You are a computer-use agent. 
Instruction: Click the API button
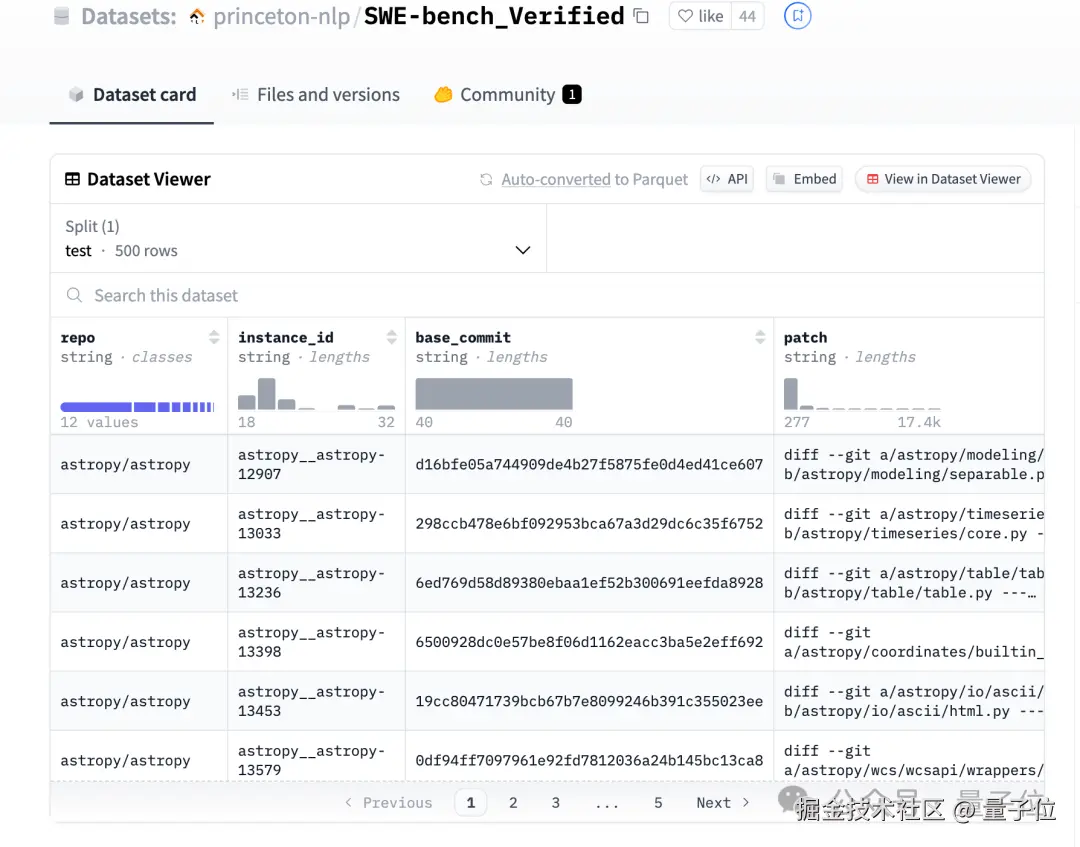pyautogui.click(x=727, y=179)
